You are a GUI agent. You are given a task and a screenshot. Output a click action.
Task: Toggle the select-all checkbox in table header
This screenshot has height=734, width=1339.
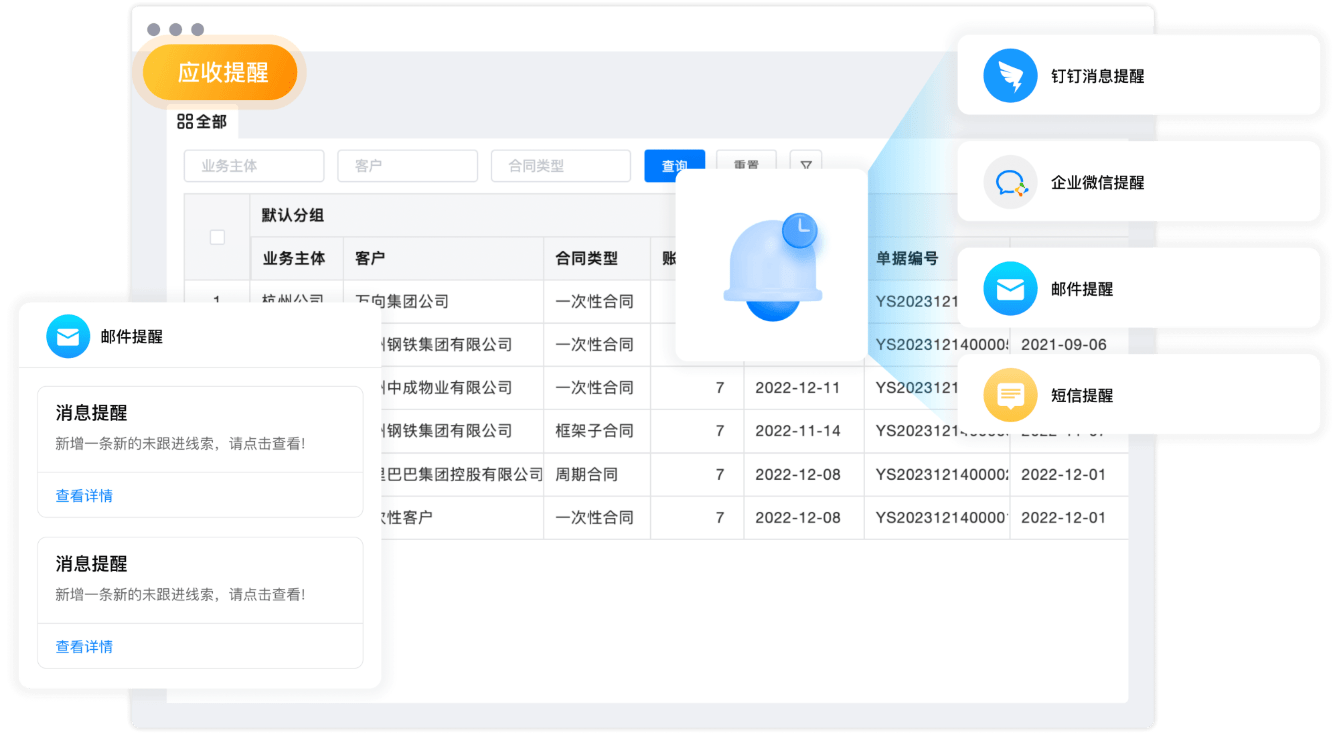[217, 237]
